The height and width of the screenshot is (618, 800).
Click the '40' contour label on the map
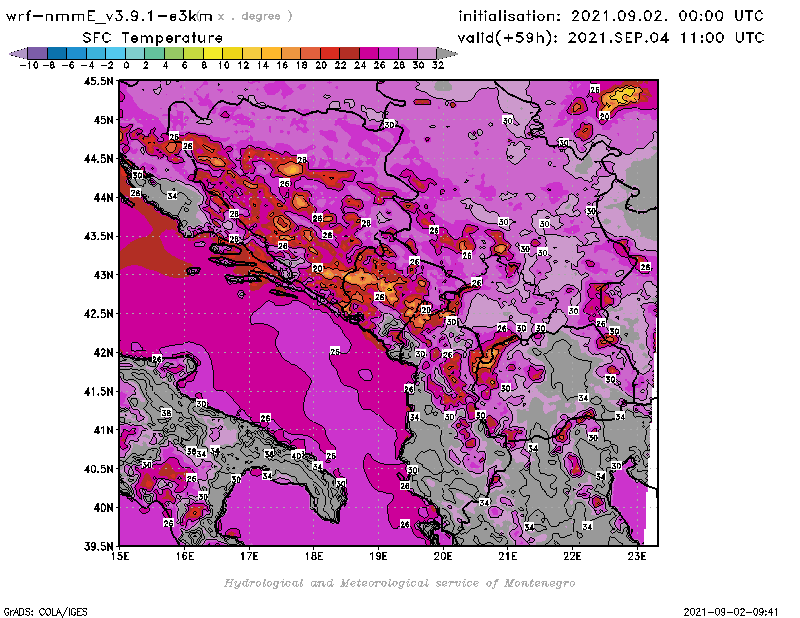pos(296,455)
